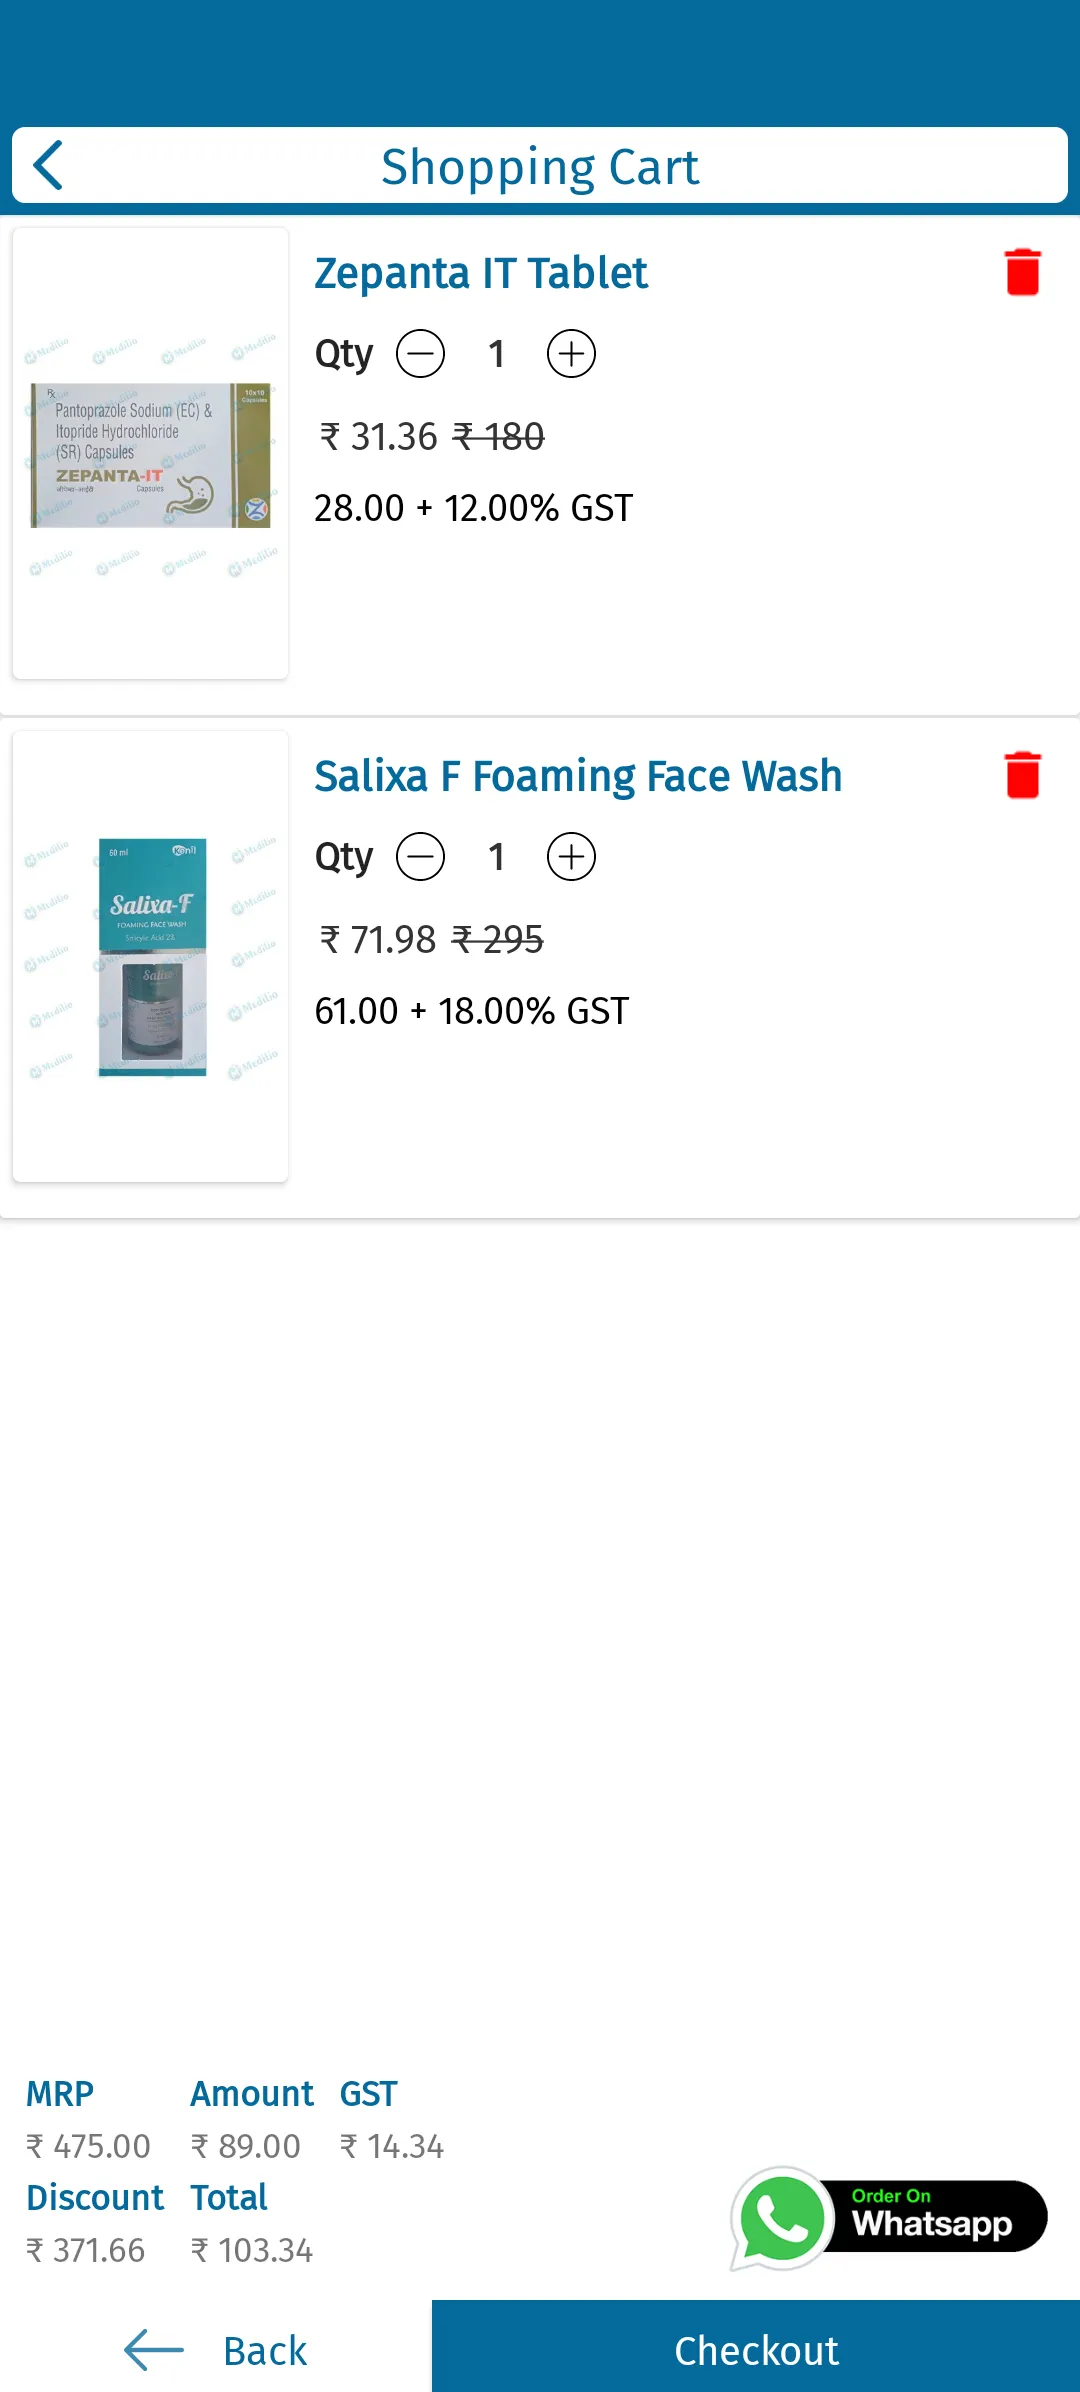Tap the Back text at bottom

(x=265, y=2351)
